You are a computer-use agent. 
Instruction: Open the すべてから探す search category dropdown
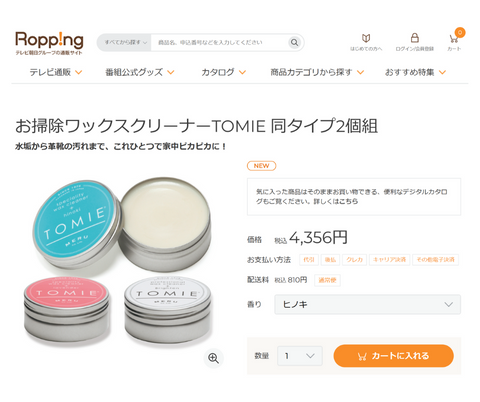tap(124, 42)
